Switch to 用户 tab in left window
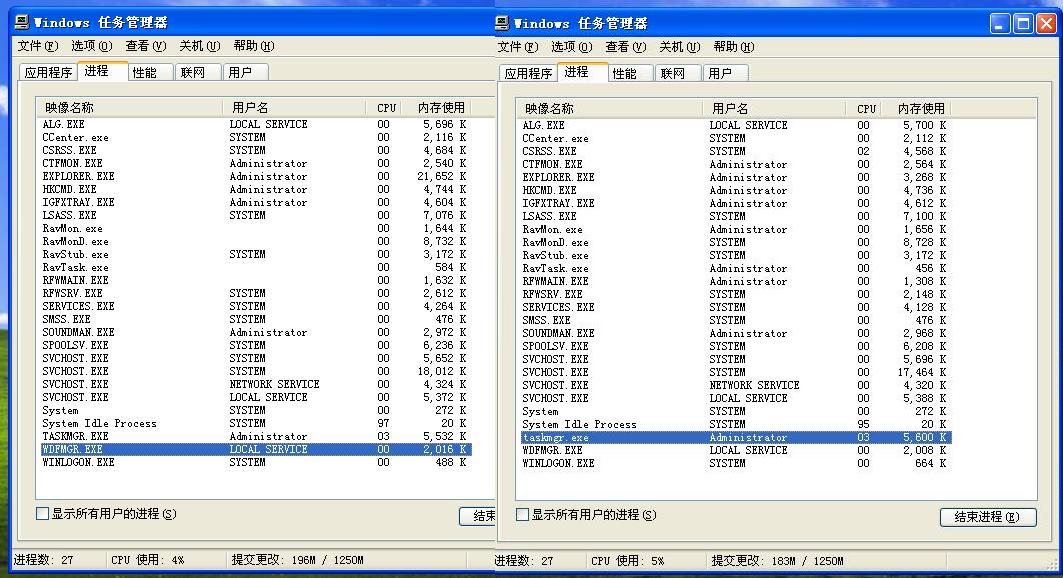The image size is (1063, 578). (x=245, y=73)
